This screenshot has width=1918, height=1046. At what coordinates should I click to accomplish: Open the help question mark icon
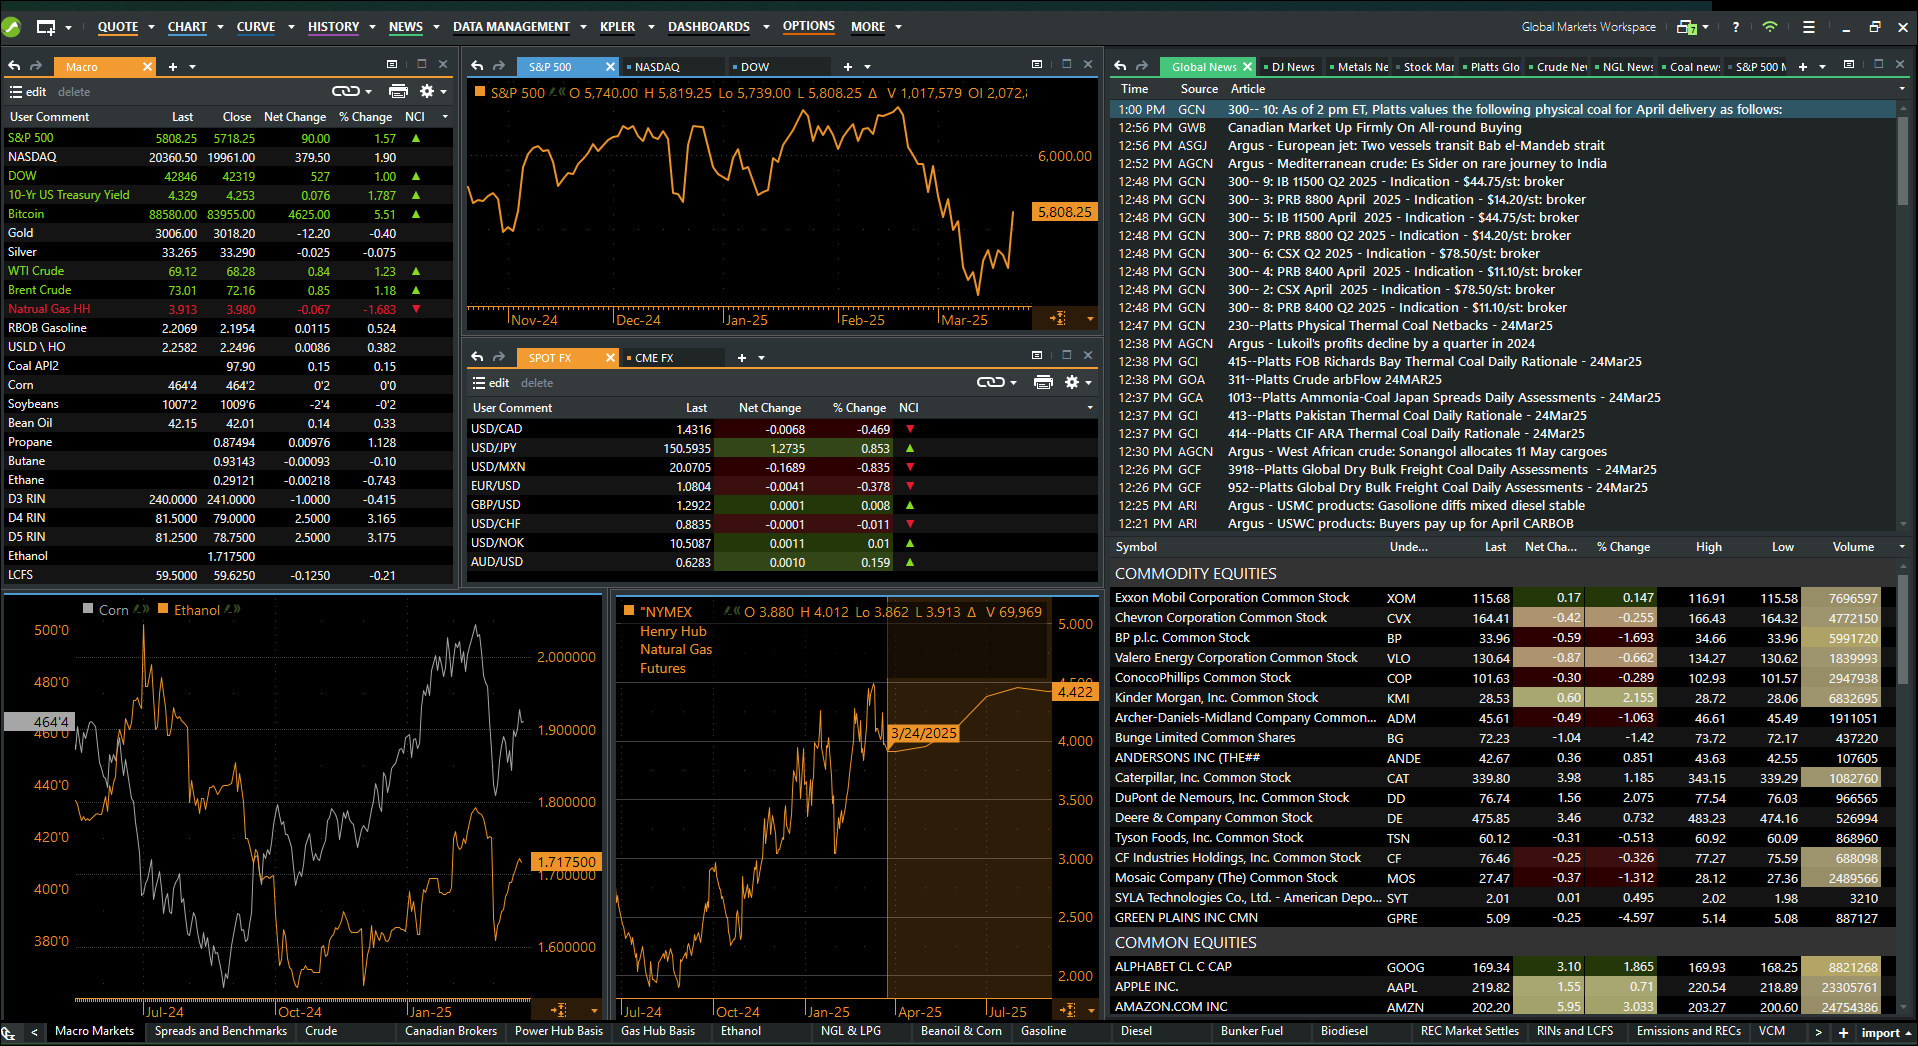pos(1736,27)
